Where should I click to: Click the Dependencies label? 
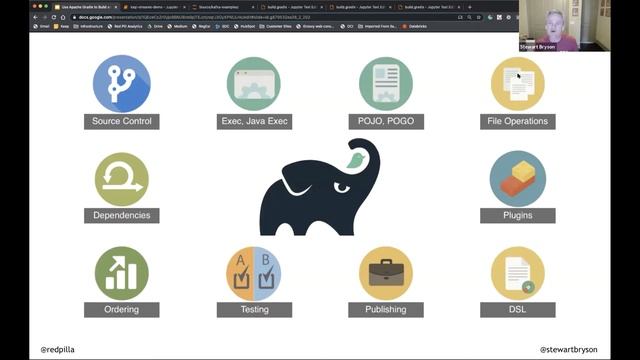122,216
